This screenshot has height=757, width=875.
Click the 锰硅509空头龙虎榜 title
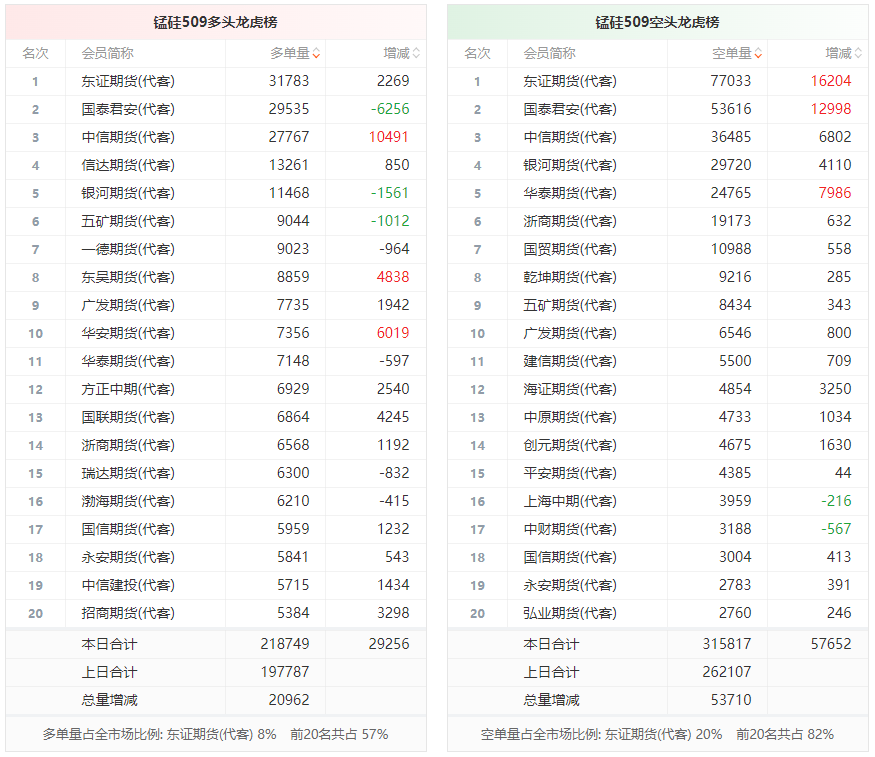[x=657, y=22]
